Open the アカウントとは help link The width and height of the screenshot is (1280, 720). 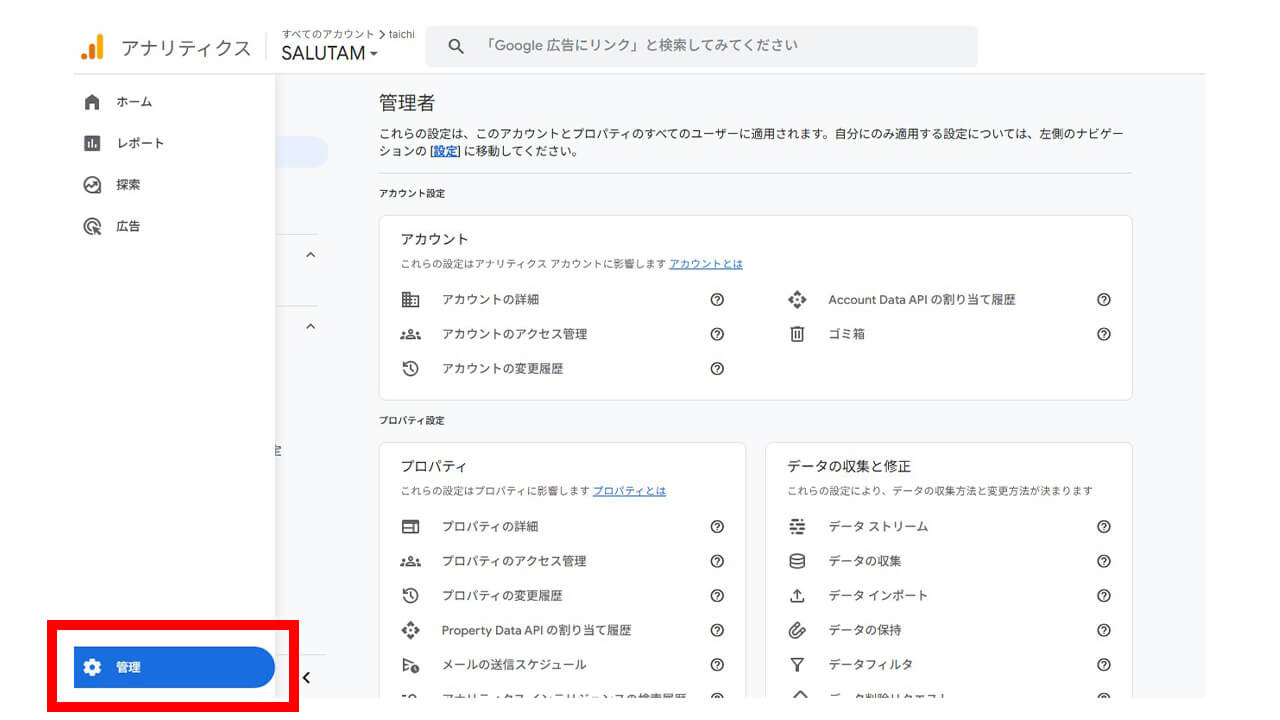(706, 264)
